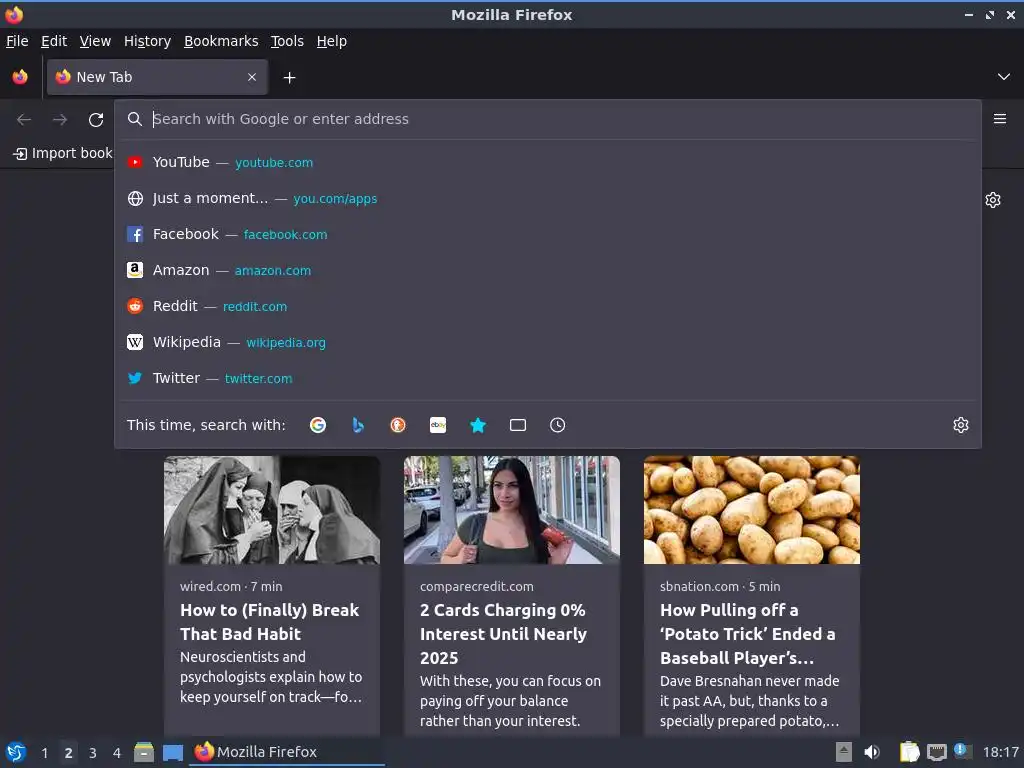Click the removable media eject tray icon
This screenshot has height=768, width=1024.
pos(844,752)
